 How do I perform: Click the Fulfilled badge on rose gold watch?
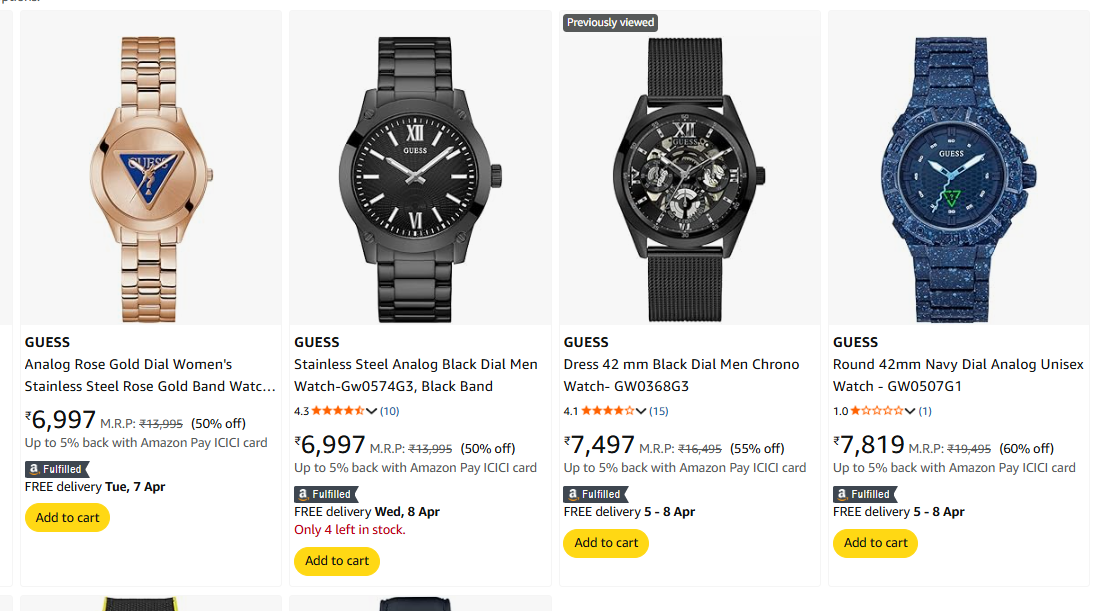point(57,469)
